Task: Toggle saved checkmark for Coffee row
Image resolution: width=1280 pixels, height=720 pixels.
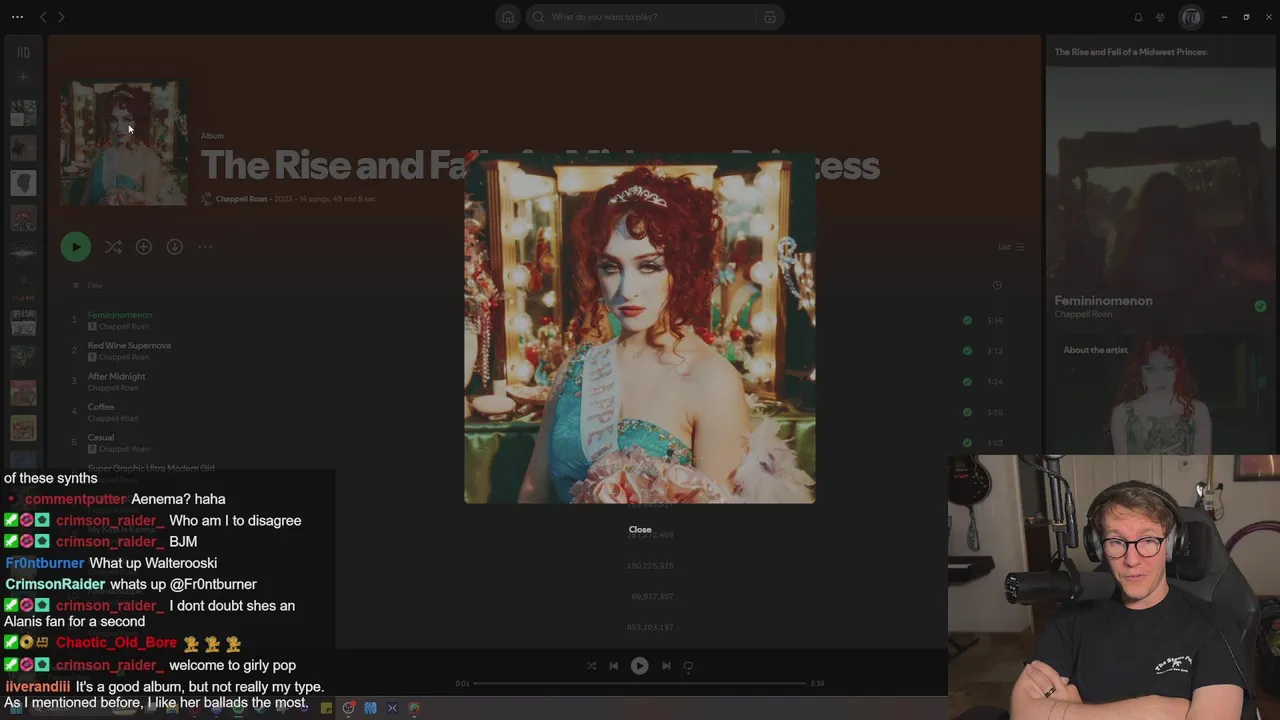Action: click(x=967, y=412)
